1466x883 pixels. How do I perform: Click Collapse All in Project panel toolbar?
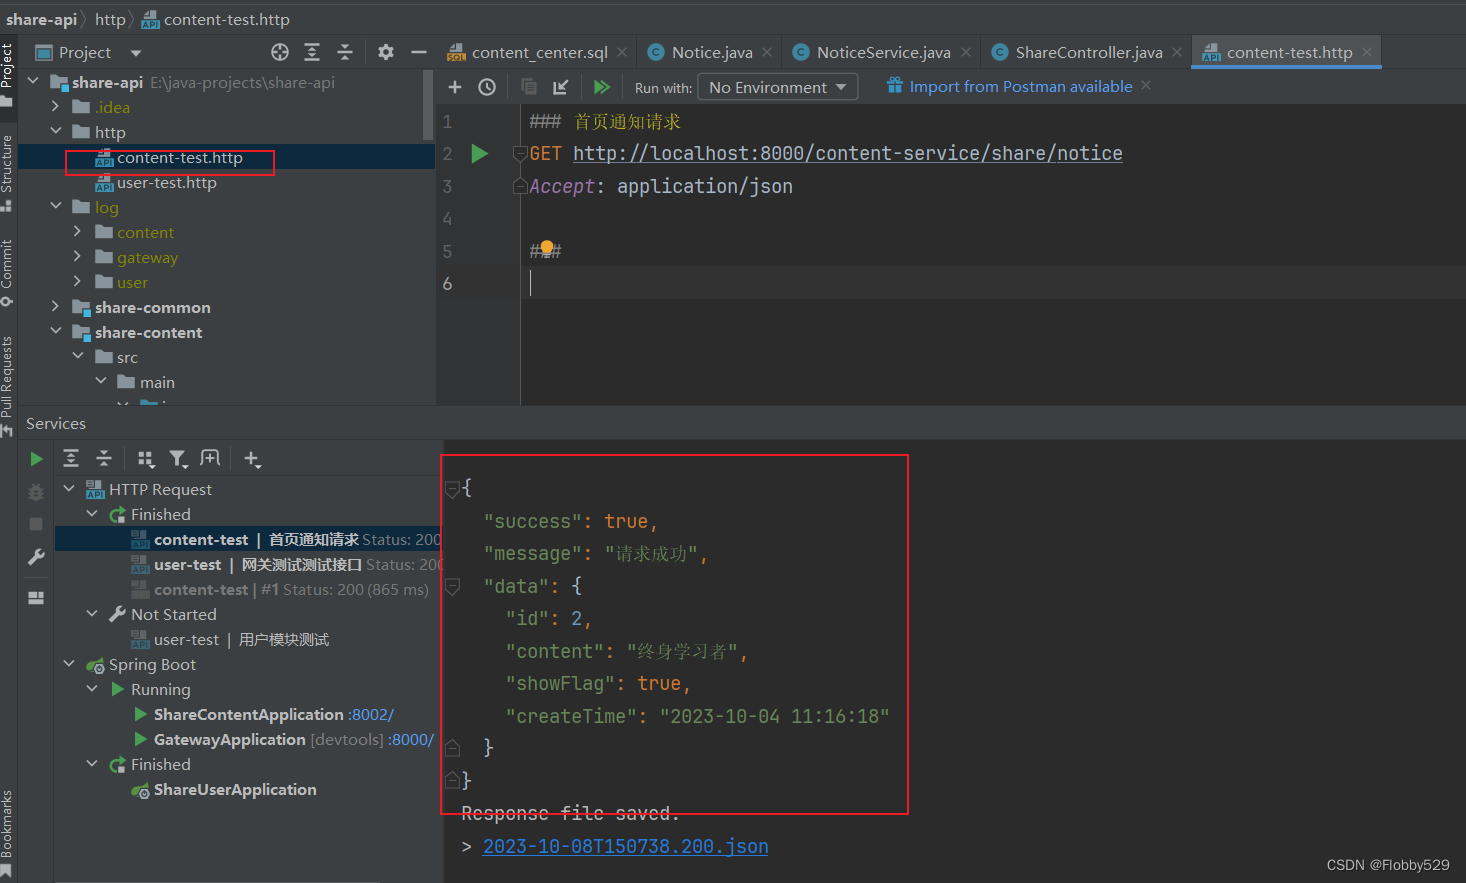click(345, 52)
